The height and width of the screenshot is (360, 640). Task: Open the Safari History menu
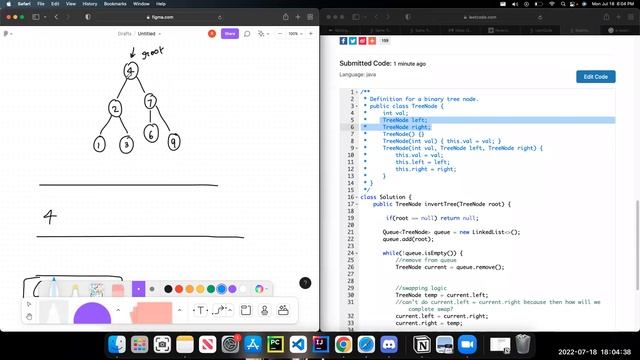(90, 4)
